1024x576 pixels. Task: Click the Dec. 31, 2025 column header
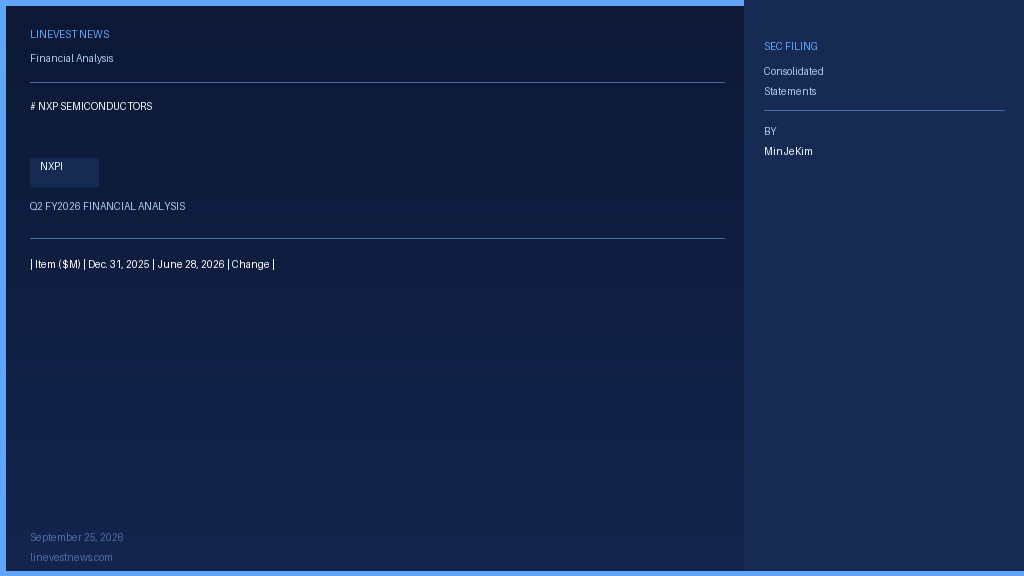point(119,264)
